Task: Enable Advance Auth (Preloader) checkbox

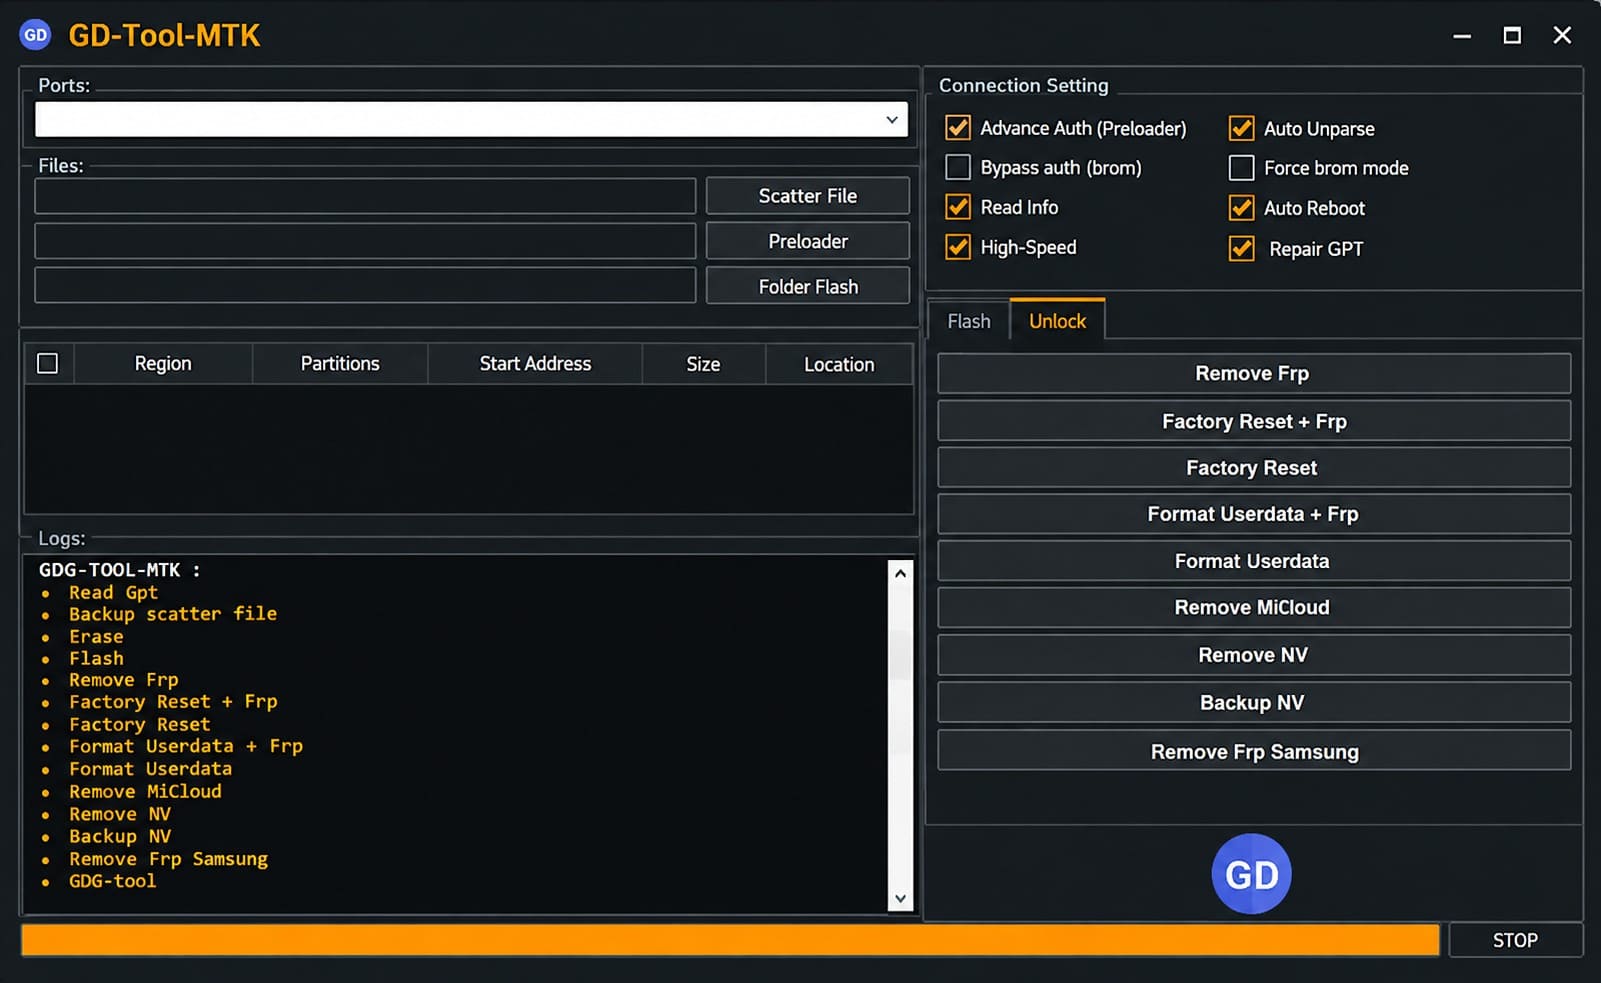Action: (958, 128)
